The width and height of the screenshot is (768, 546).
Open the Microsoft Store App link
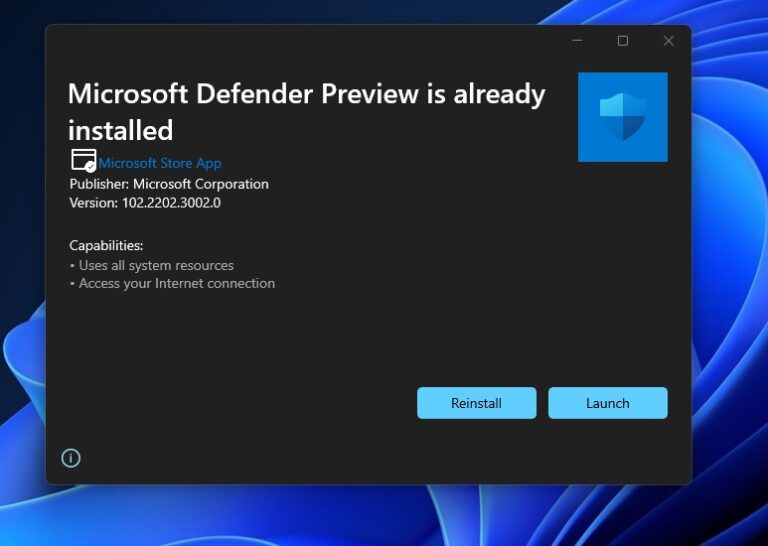point(160,163)
